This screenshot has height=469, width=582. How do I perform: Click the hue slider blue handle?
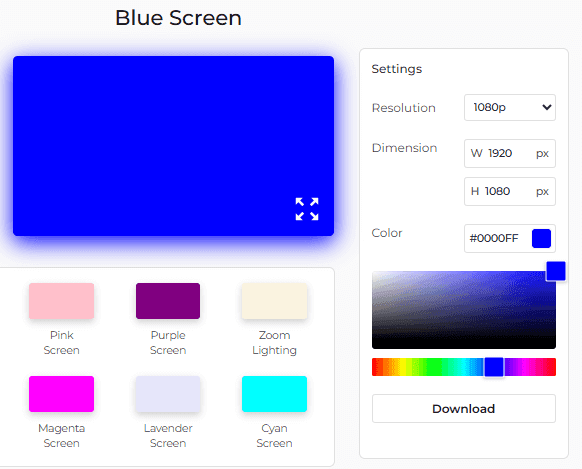494,367
